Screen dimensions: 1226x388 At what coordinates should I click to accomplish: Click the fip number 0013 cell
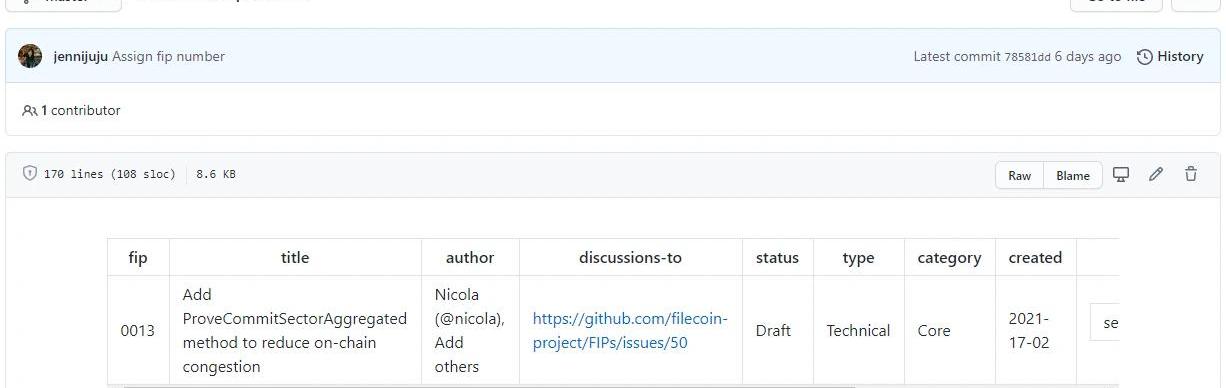[x=138, y=331]
